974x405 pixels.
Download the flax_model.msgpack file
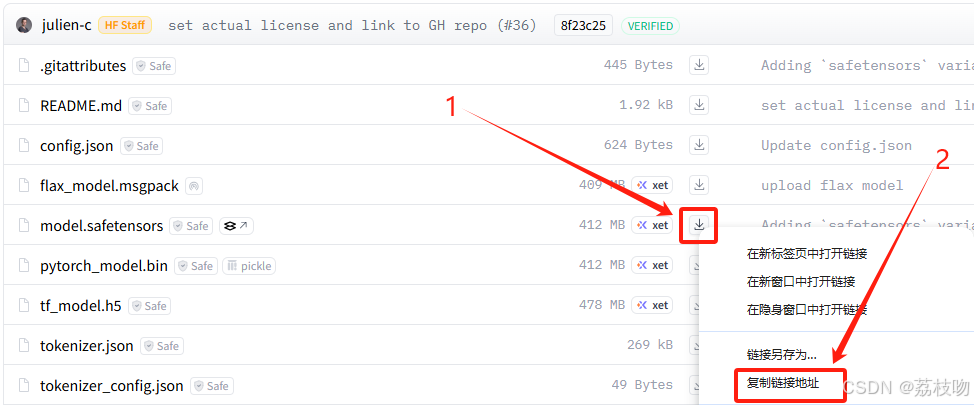699,184
